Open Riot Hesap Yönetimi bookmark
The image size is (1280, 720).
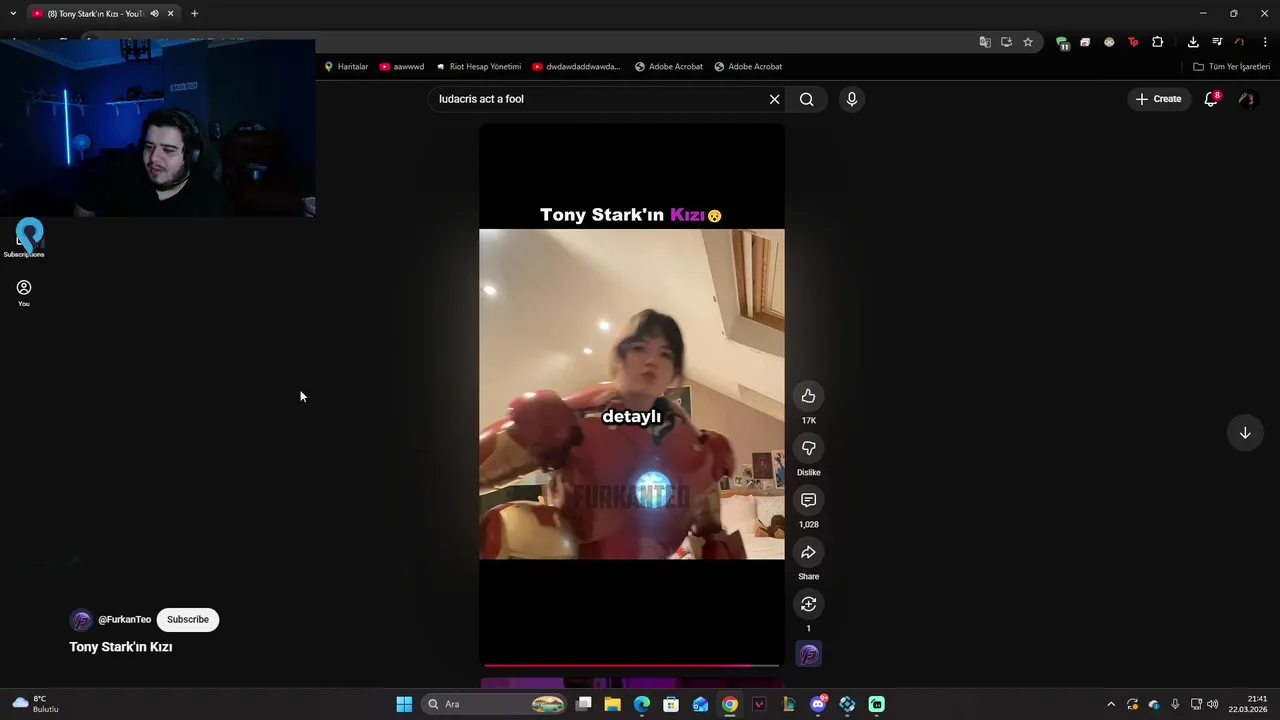tap(478, 67)
